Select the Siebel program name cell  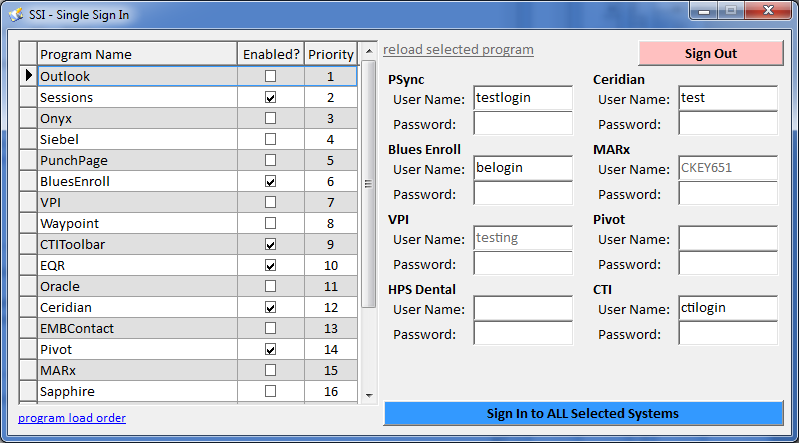tap(137, 139)
